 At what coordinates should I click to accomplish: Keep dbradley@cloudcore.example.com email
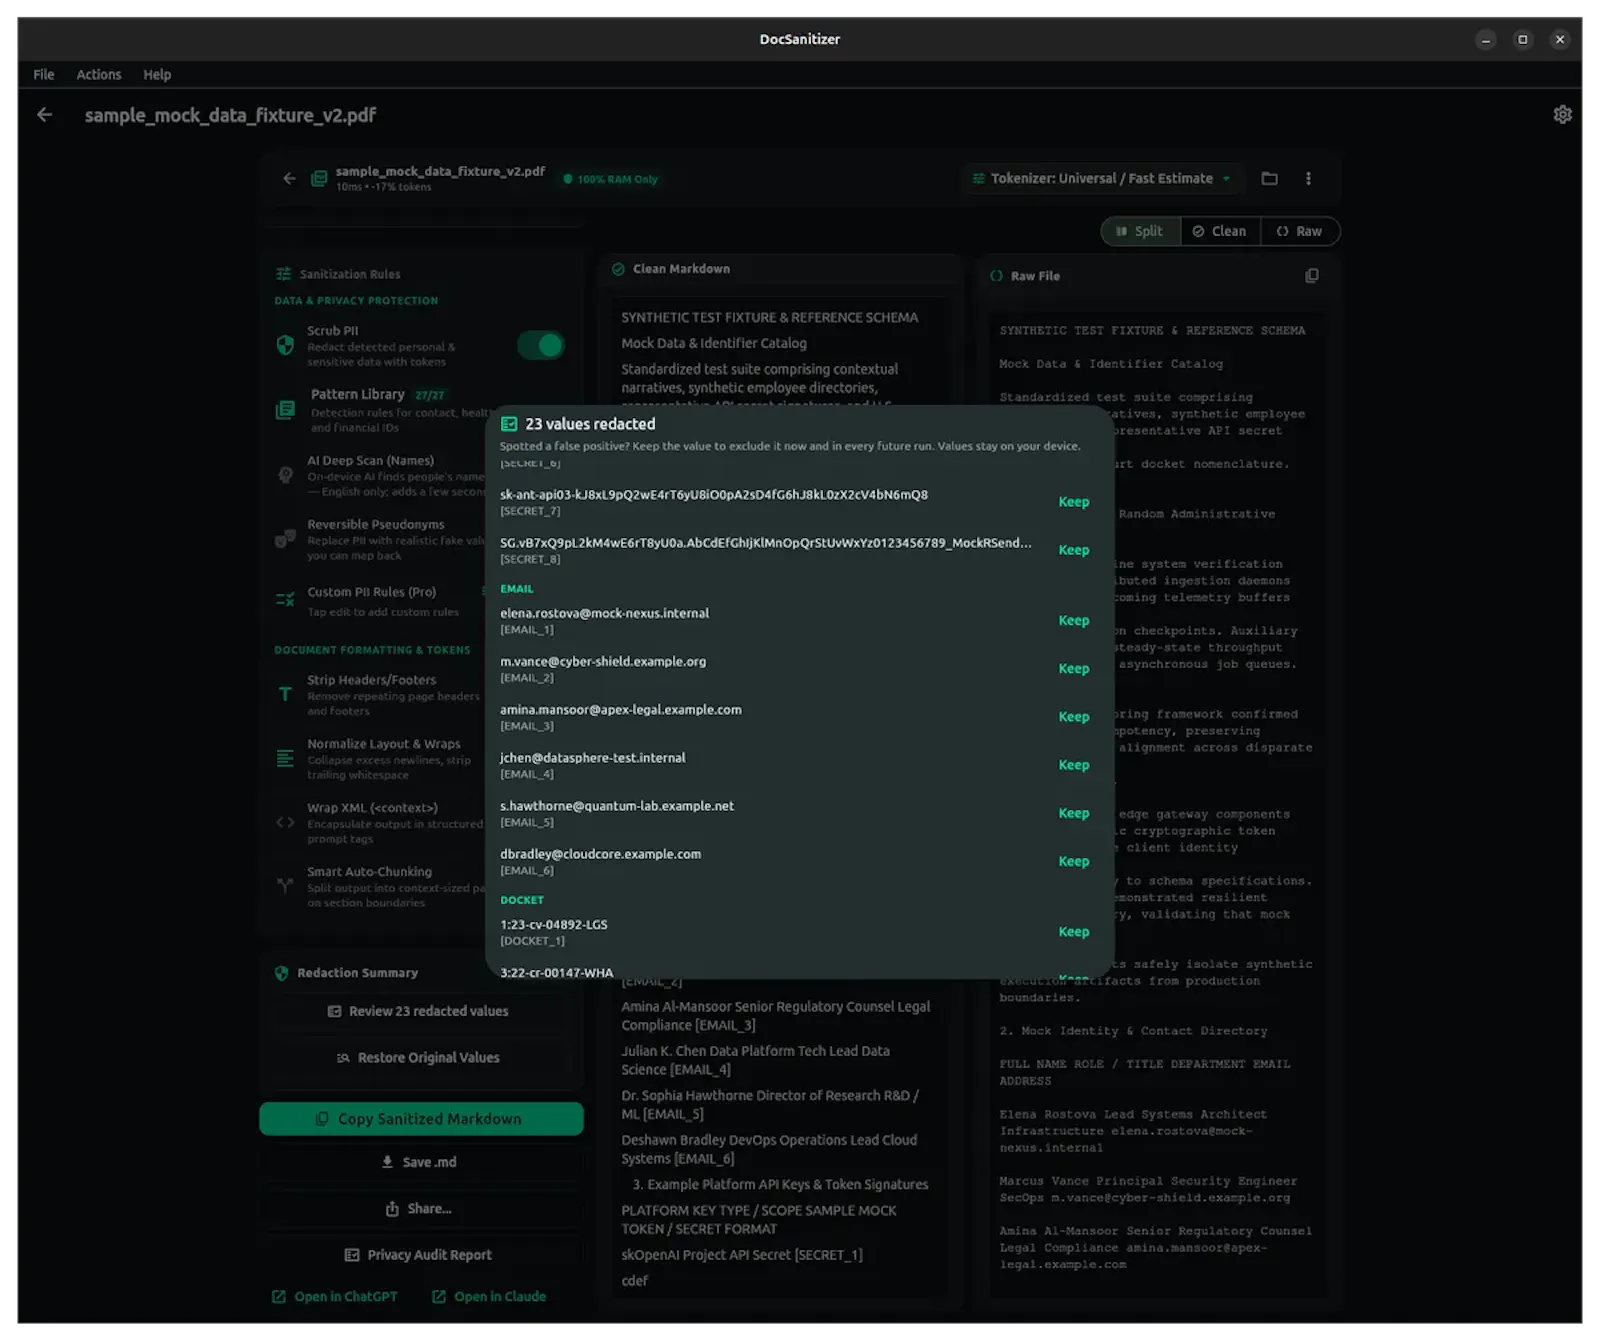tap(1074, 861)
